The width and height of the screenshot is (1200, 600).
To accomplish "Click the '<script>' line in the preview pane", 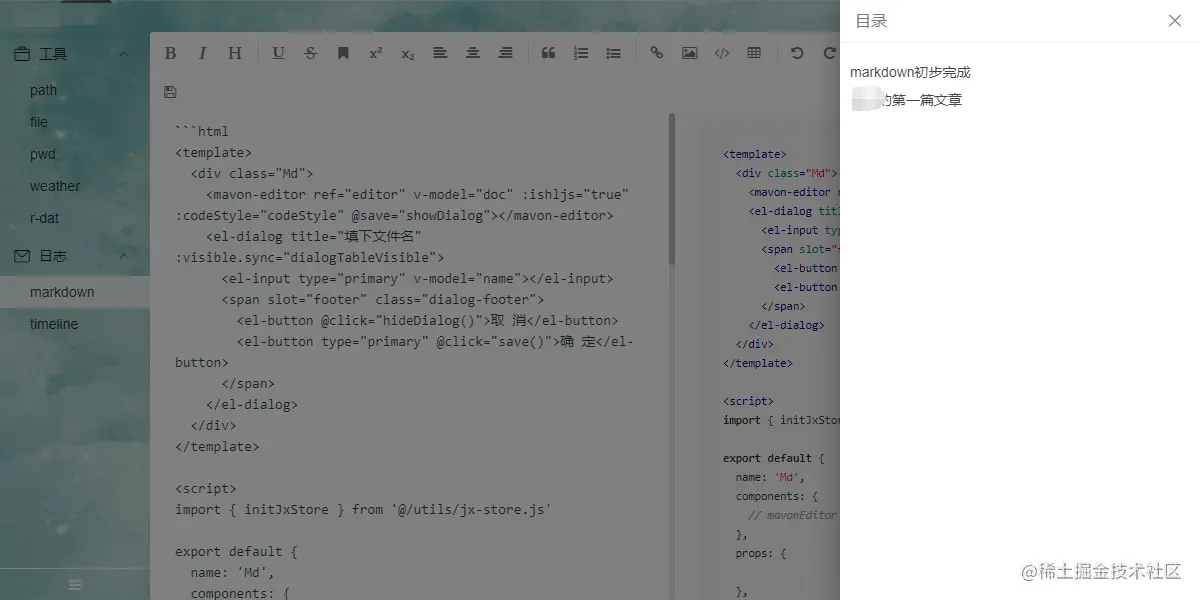I will click(x=748, y=401).
